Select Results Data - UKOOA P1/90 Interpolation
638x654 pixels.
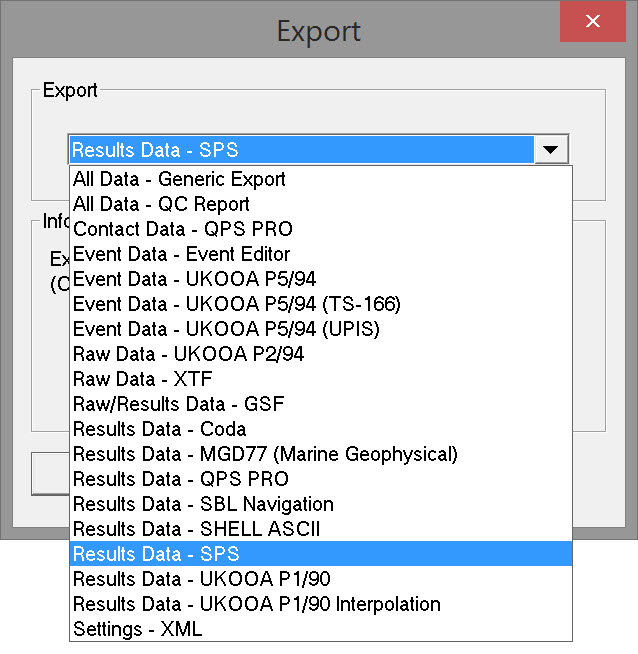pyautogui.click(x=257, y=604)
